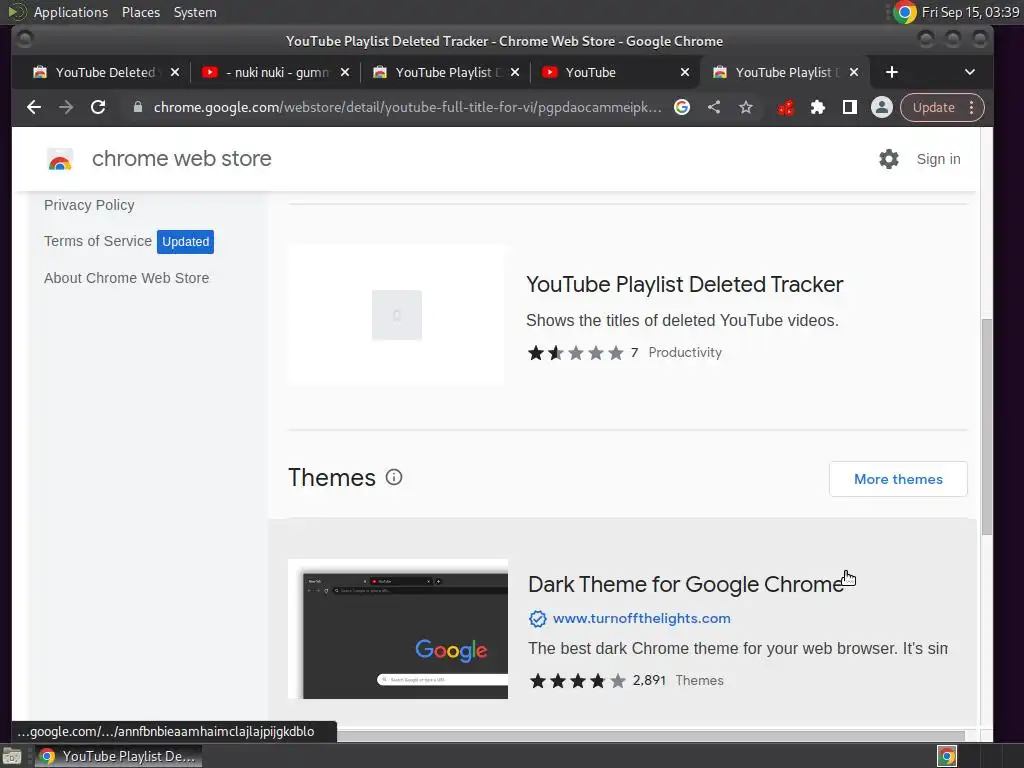Open the Applications menu
This screenshot has height=768, width=1024.
(x=71, y=12)
